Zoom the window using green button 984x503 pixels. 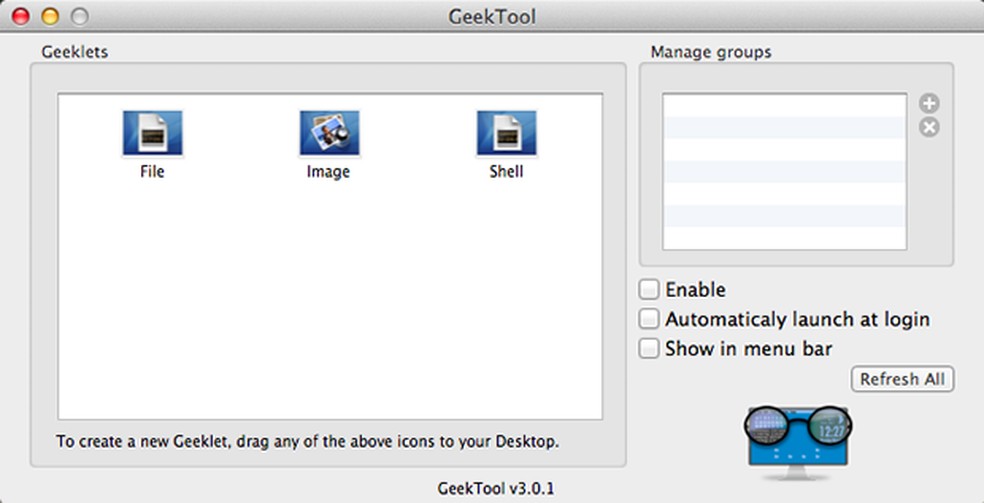78,16
